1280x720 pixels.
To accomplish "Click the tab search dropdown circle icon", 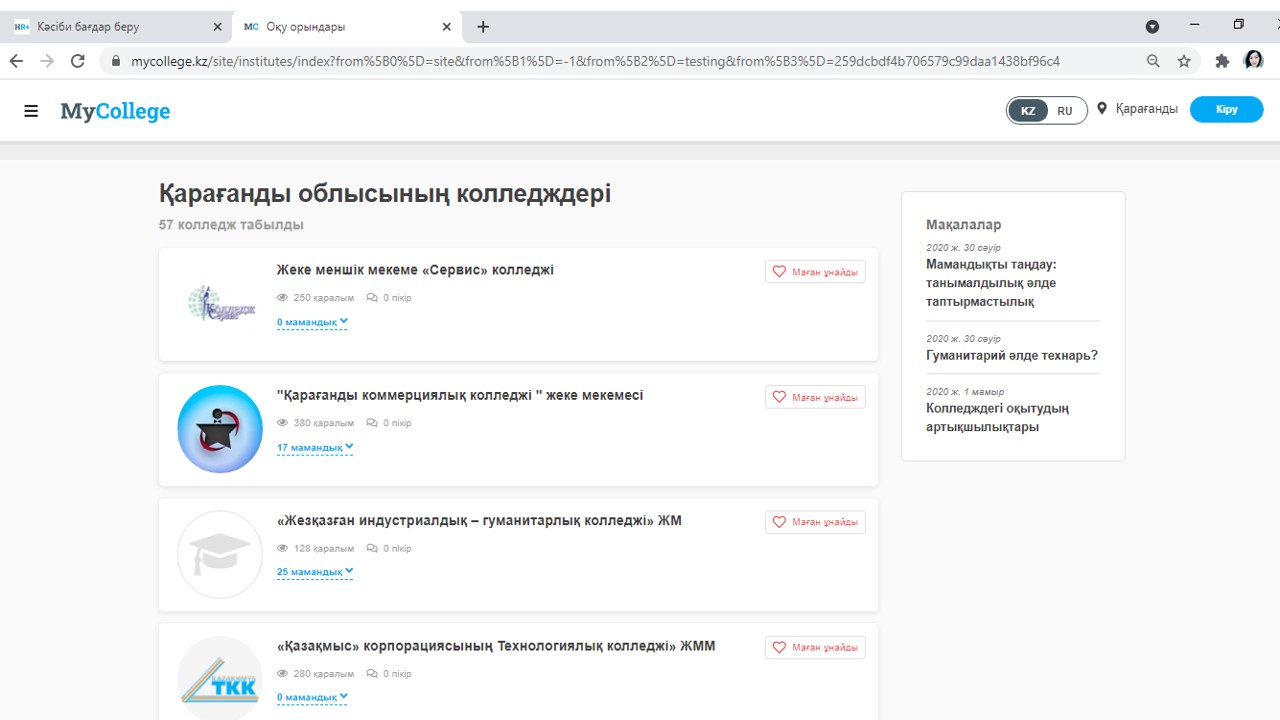I will (1152, 27).
